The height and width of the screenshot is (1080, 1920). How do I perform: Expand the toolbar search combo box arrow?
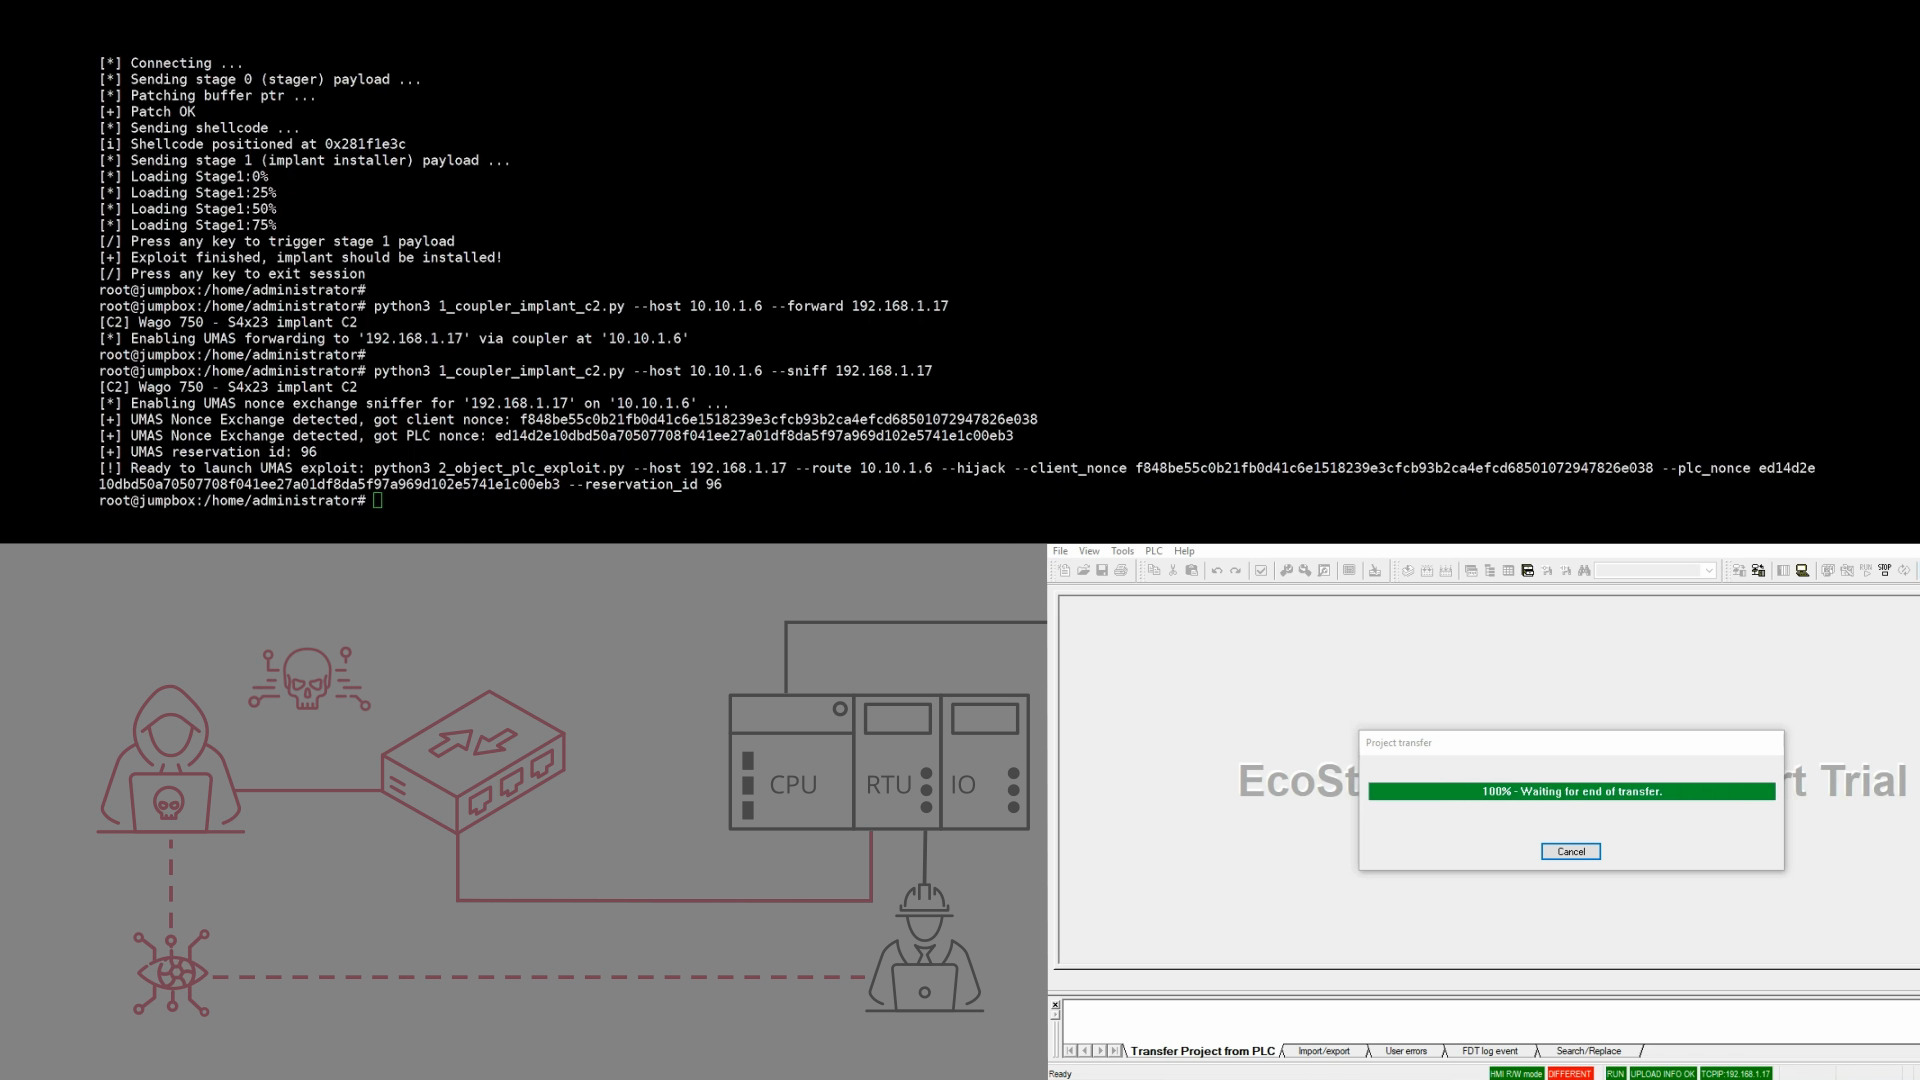pyautogui.click(x=1709, y=571)
